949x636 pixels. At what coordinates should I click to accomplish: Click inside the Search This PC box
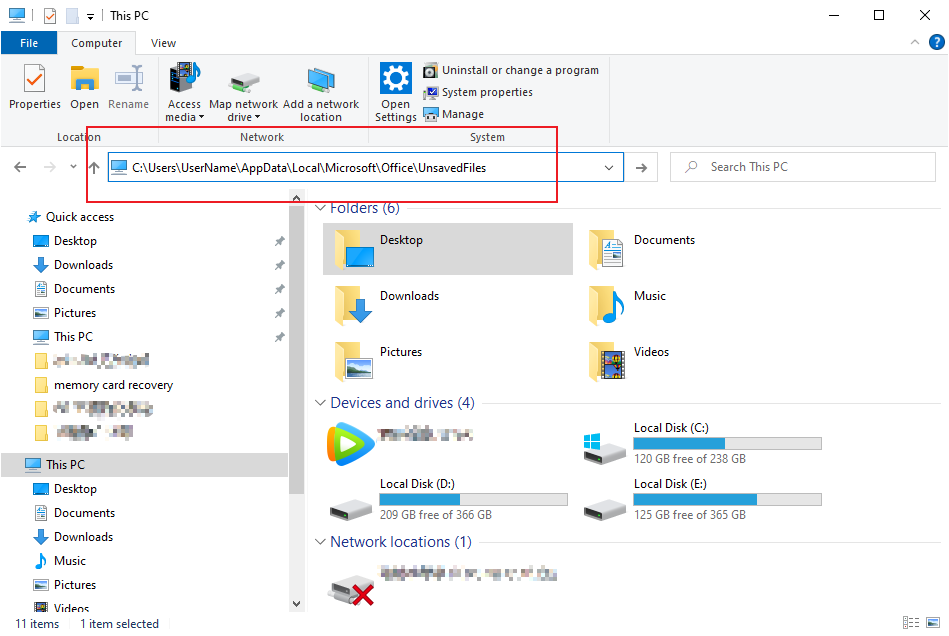coord(802,166)
